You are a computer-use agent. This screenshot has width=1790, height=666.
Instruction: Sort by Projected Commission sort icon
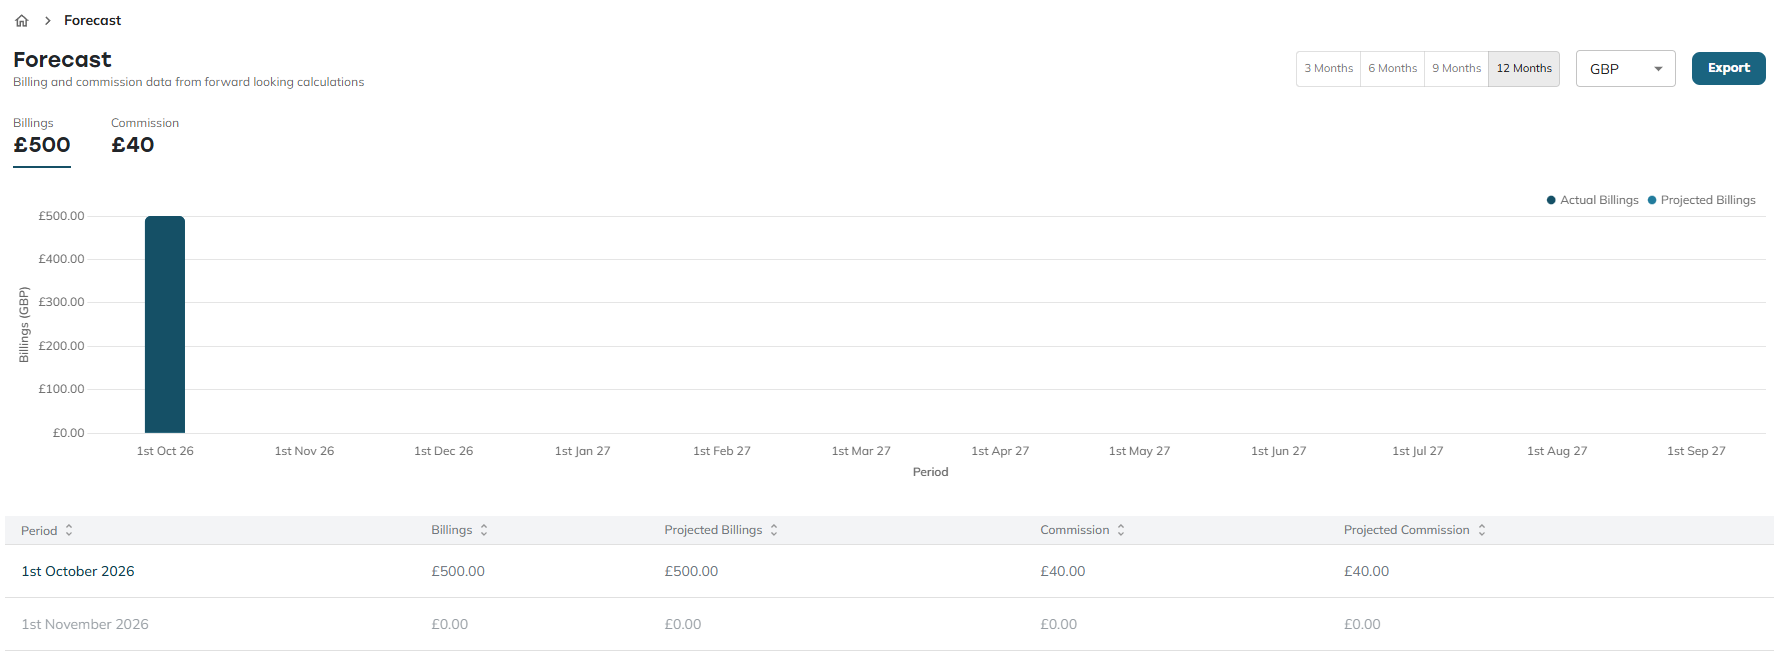[1482, 530]
